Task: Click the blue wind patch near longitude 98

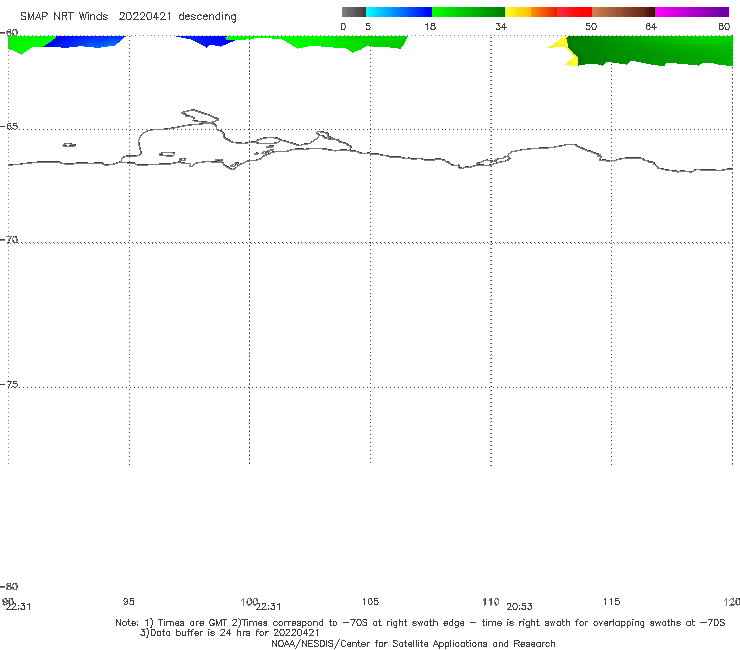Action: click(205, 41)
